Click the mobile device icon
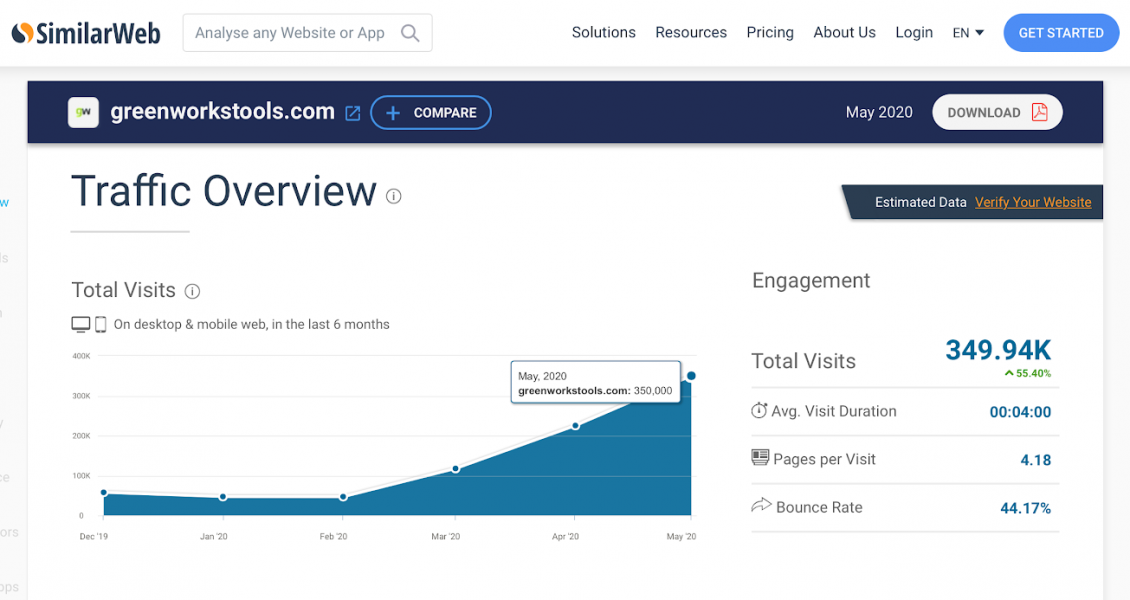 pos(101,325)
